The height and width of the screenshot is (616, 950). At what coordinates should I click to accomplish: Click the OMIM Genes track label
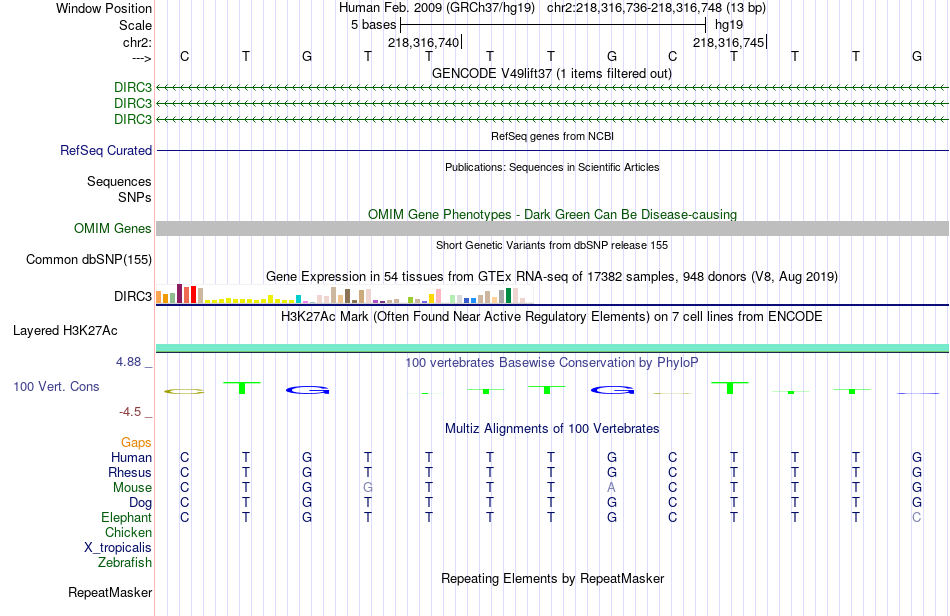(113, 228)
